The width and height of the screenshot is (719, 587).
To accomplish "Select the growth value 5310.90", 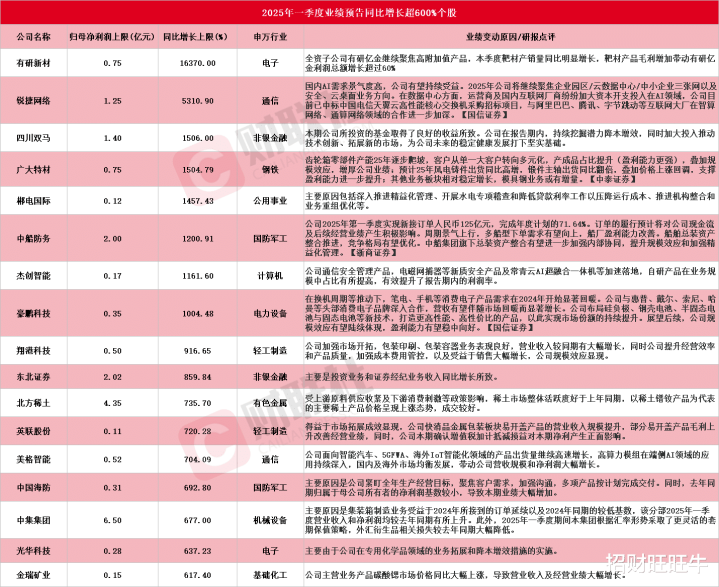I will [198, 100].
